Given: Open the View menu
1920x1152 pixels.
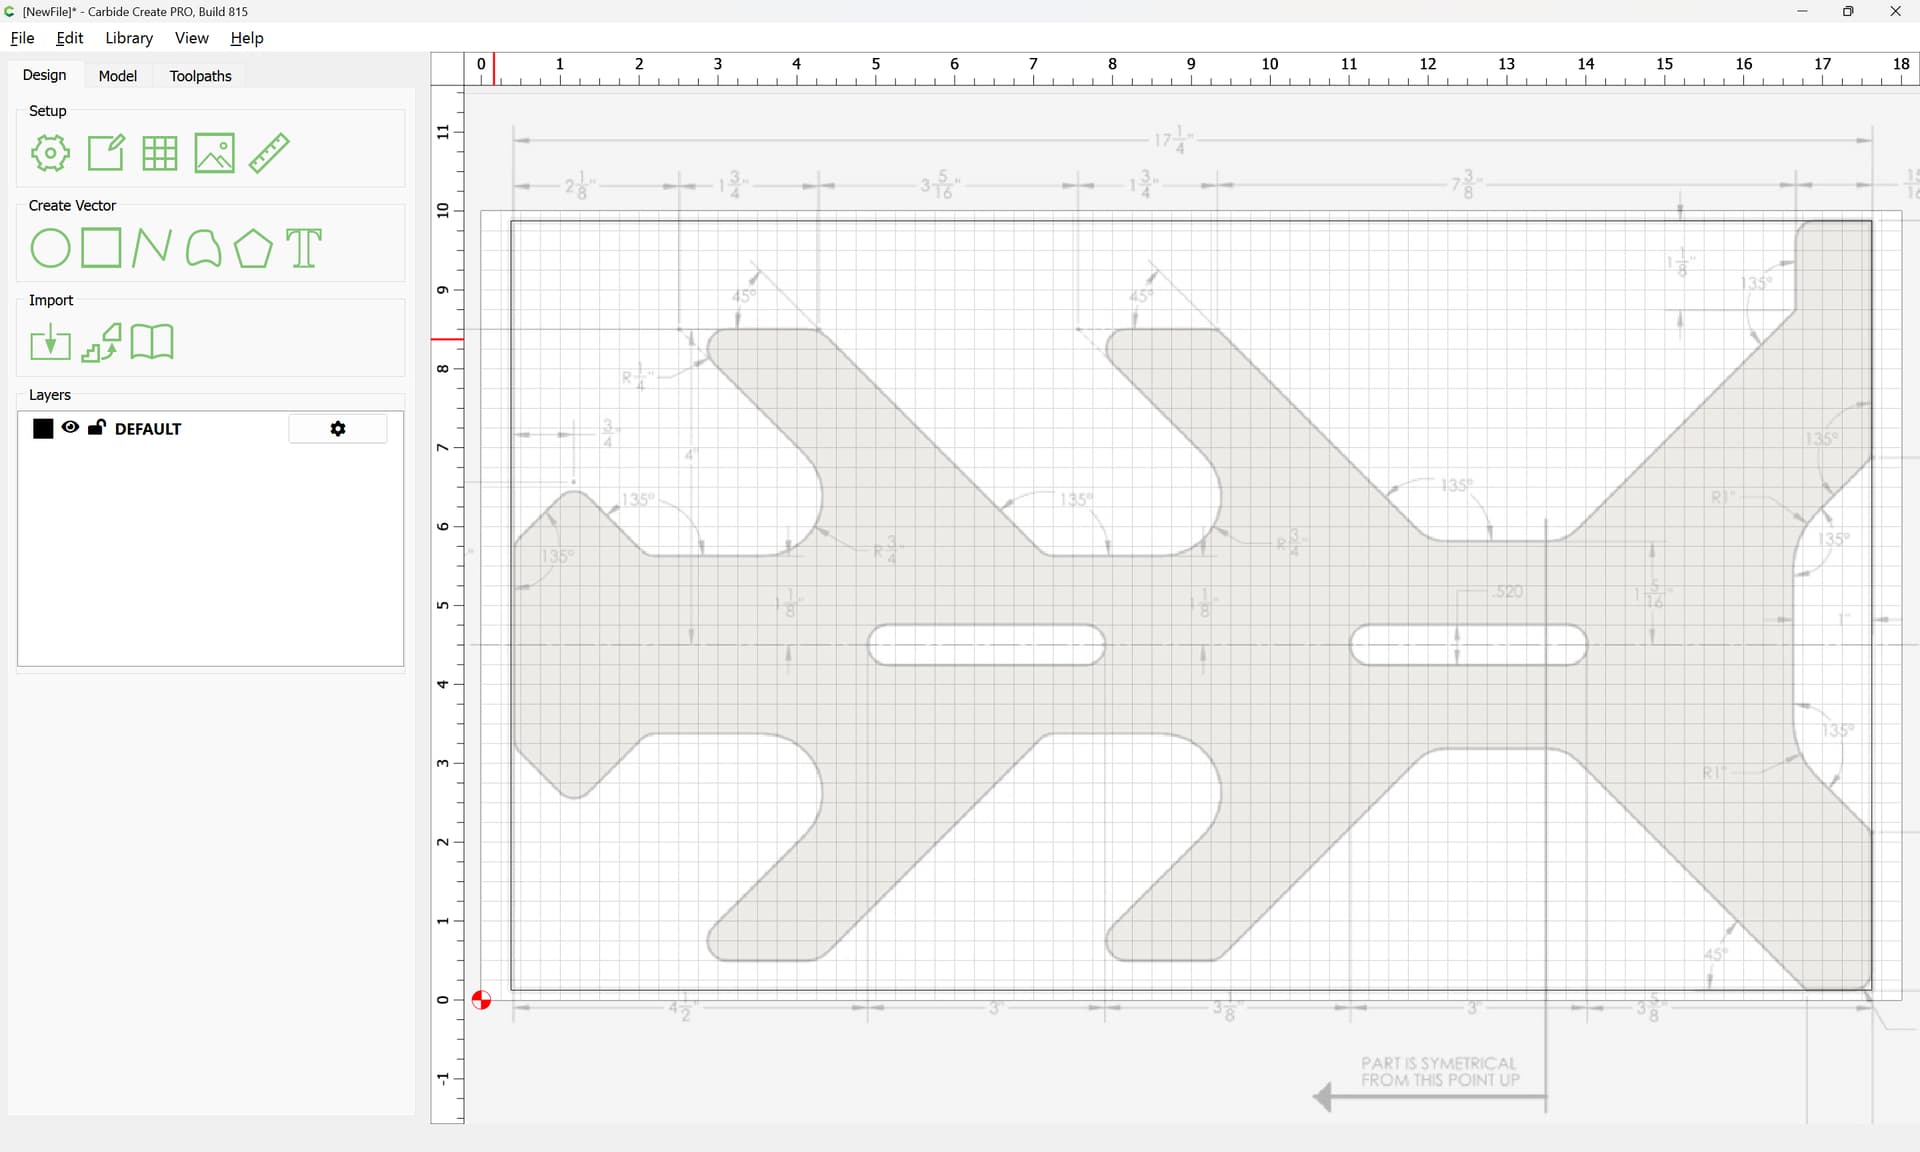Looking at the screenshot, I should tap(192, 38).
